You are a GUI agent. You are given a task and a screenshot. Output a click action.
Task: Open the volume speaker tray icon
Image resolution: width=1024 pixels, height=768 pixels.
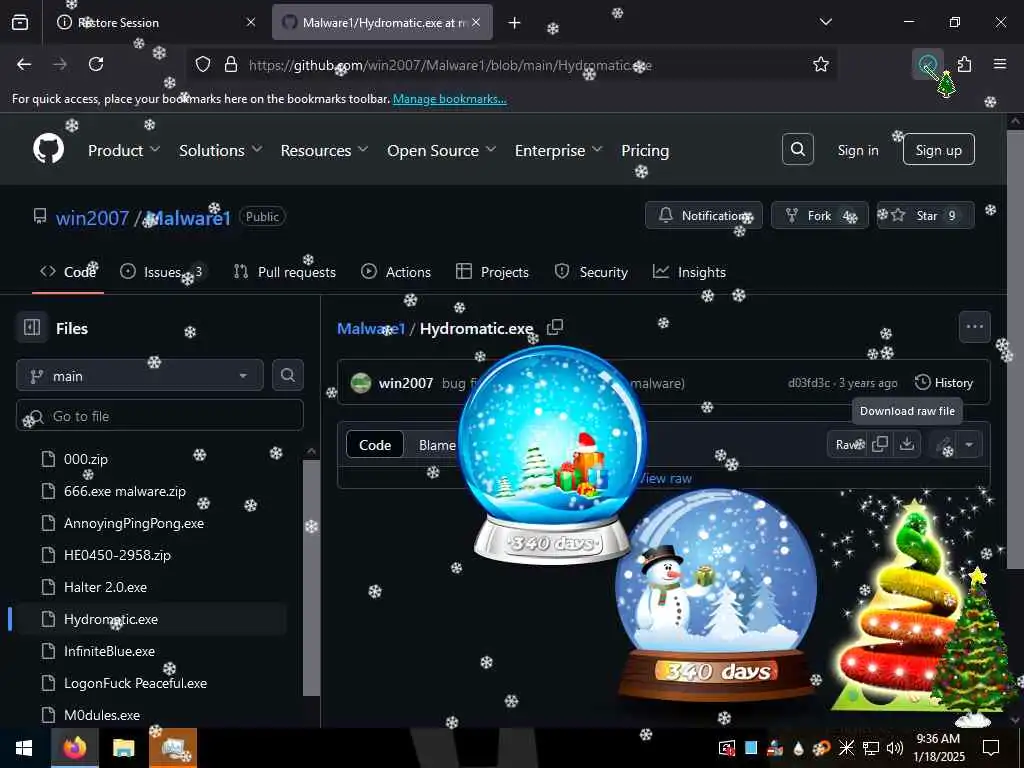[895, 748]
